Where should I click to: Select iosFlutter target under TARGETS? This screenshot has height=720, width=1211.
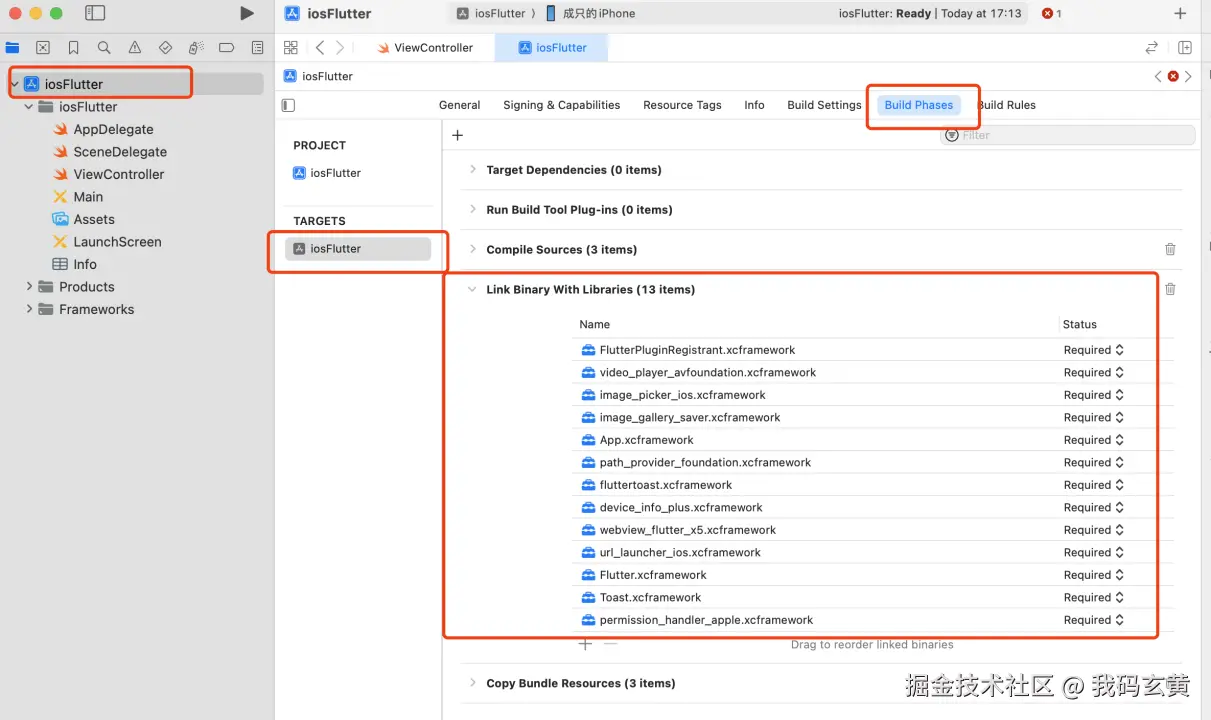358,249
